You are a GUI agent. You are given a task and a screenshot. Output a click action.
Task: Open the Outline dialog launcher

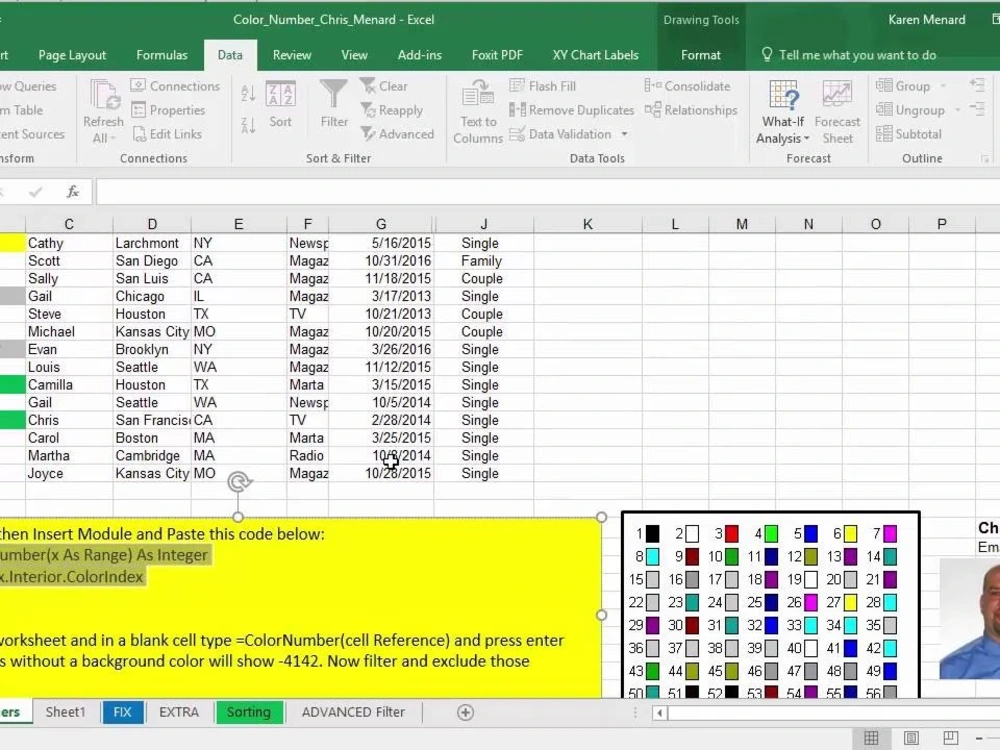click(985, 159)
